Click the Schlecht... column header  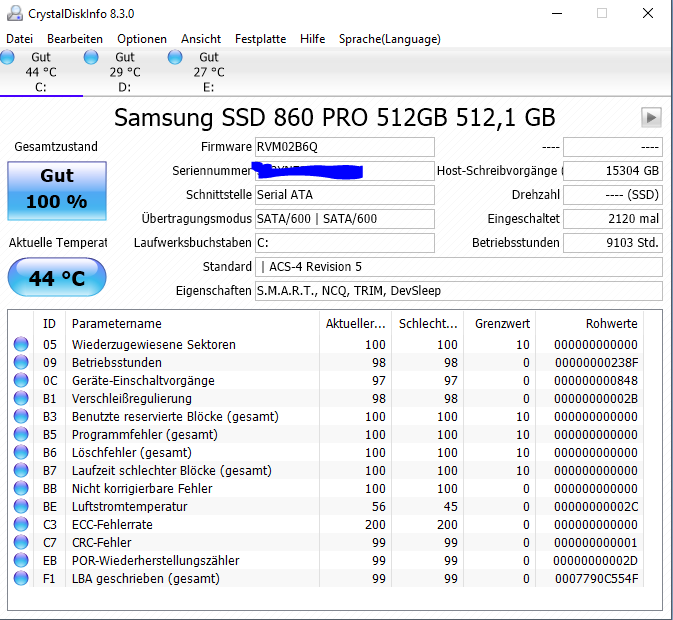pos(427,324)
